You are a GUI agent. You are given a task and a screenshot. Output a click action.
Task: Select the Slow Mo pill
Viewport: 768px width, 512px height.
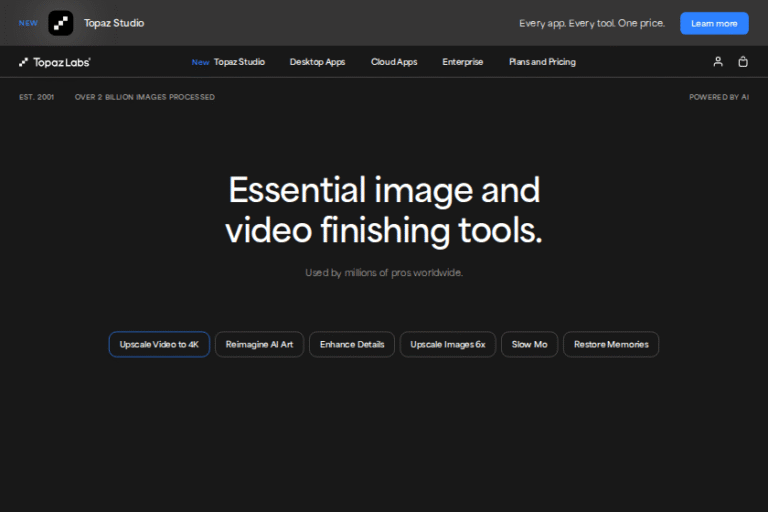529,344
